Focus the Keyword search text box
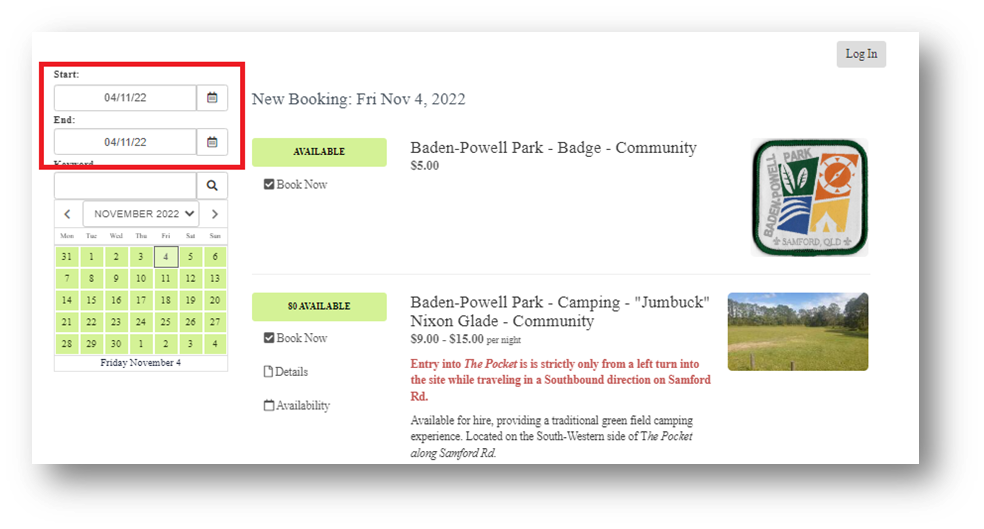The width and height of the screenshot is (984, 529). [125, 185]
